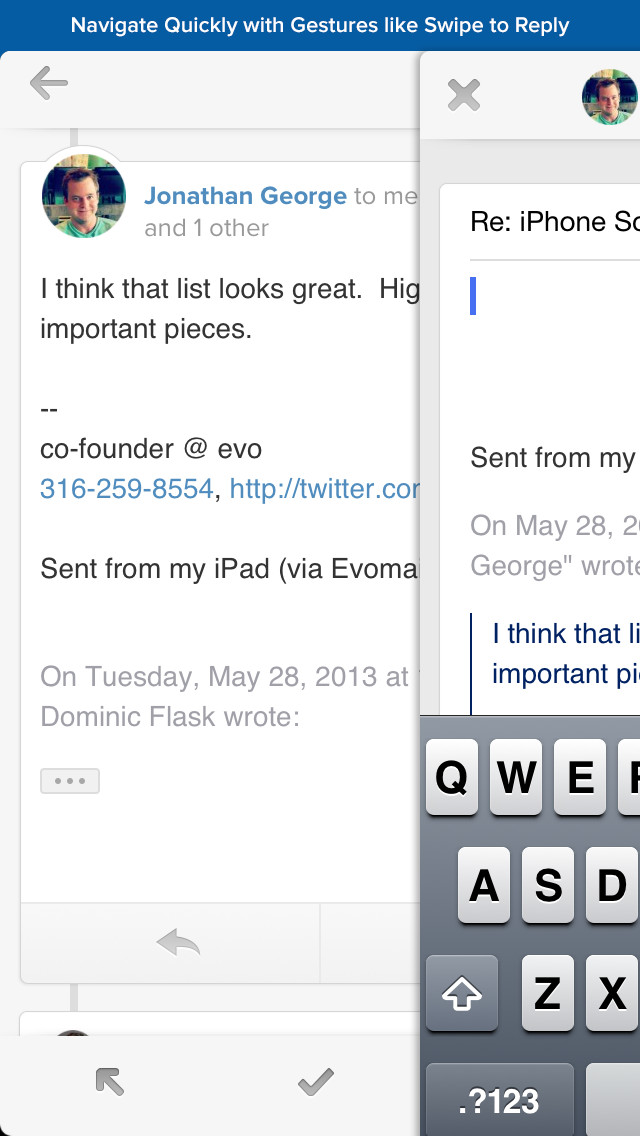Tap Jonathan George's avatar in message
The width and height of the screenshot is (640, 1136).
(x=83, y=196)
